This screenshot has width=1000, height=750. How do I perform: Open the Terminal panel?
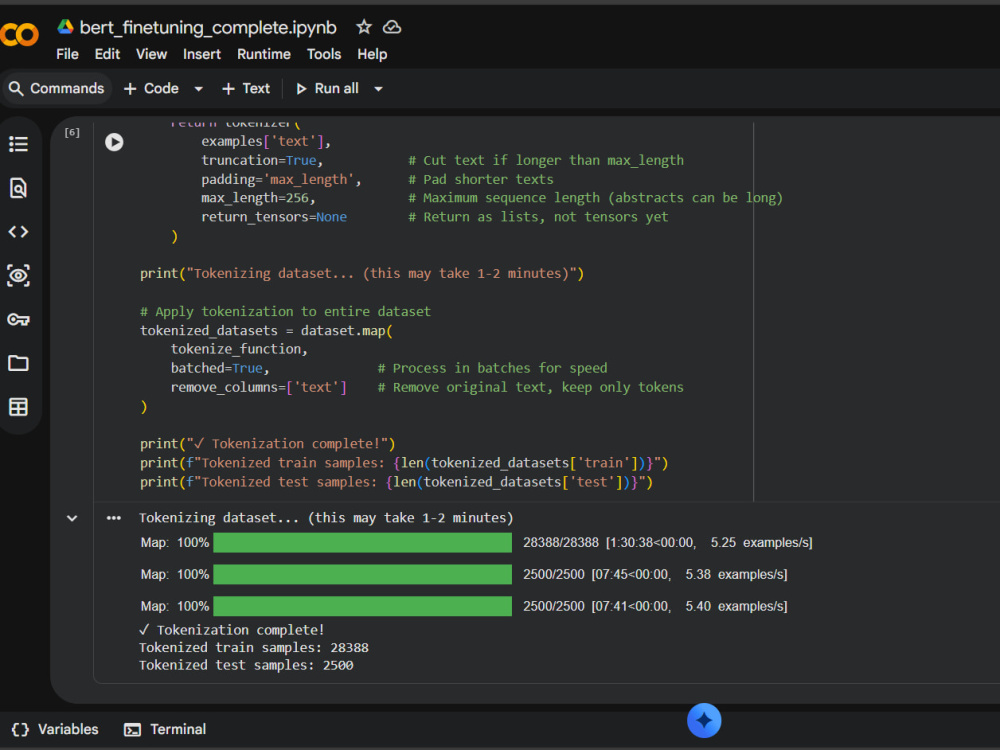[165, 730]
